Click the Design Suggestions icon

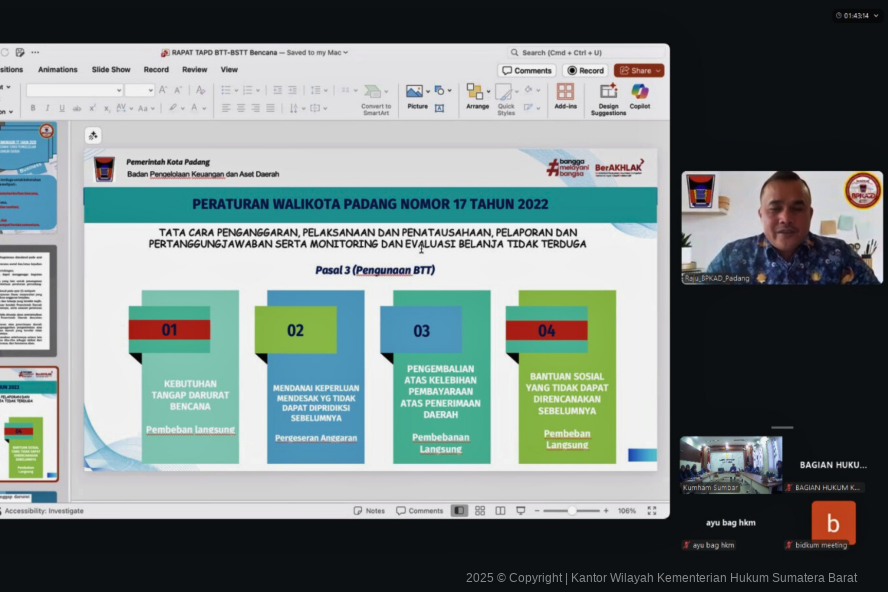608,95
